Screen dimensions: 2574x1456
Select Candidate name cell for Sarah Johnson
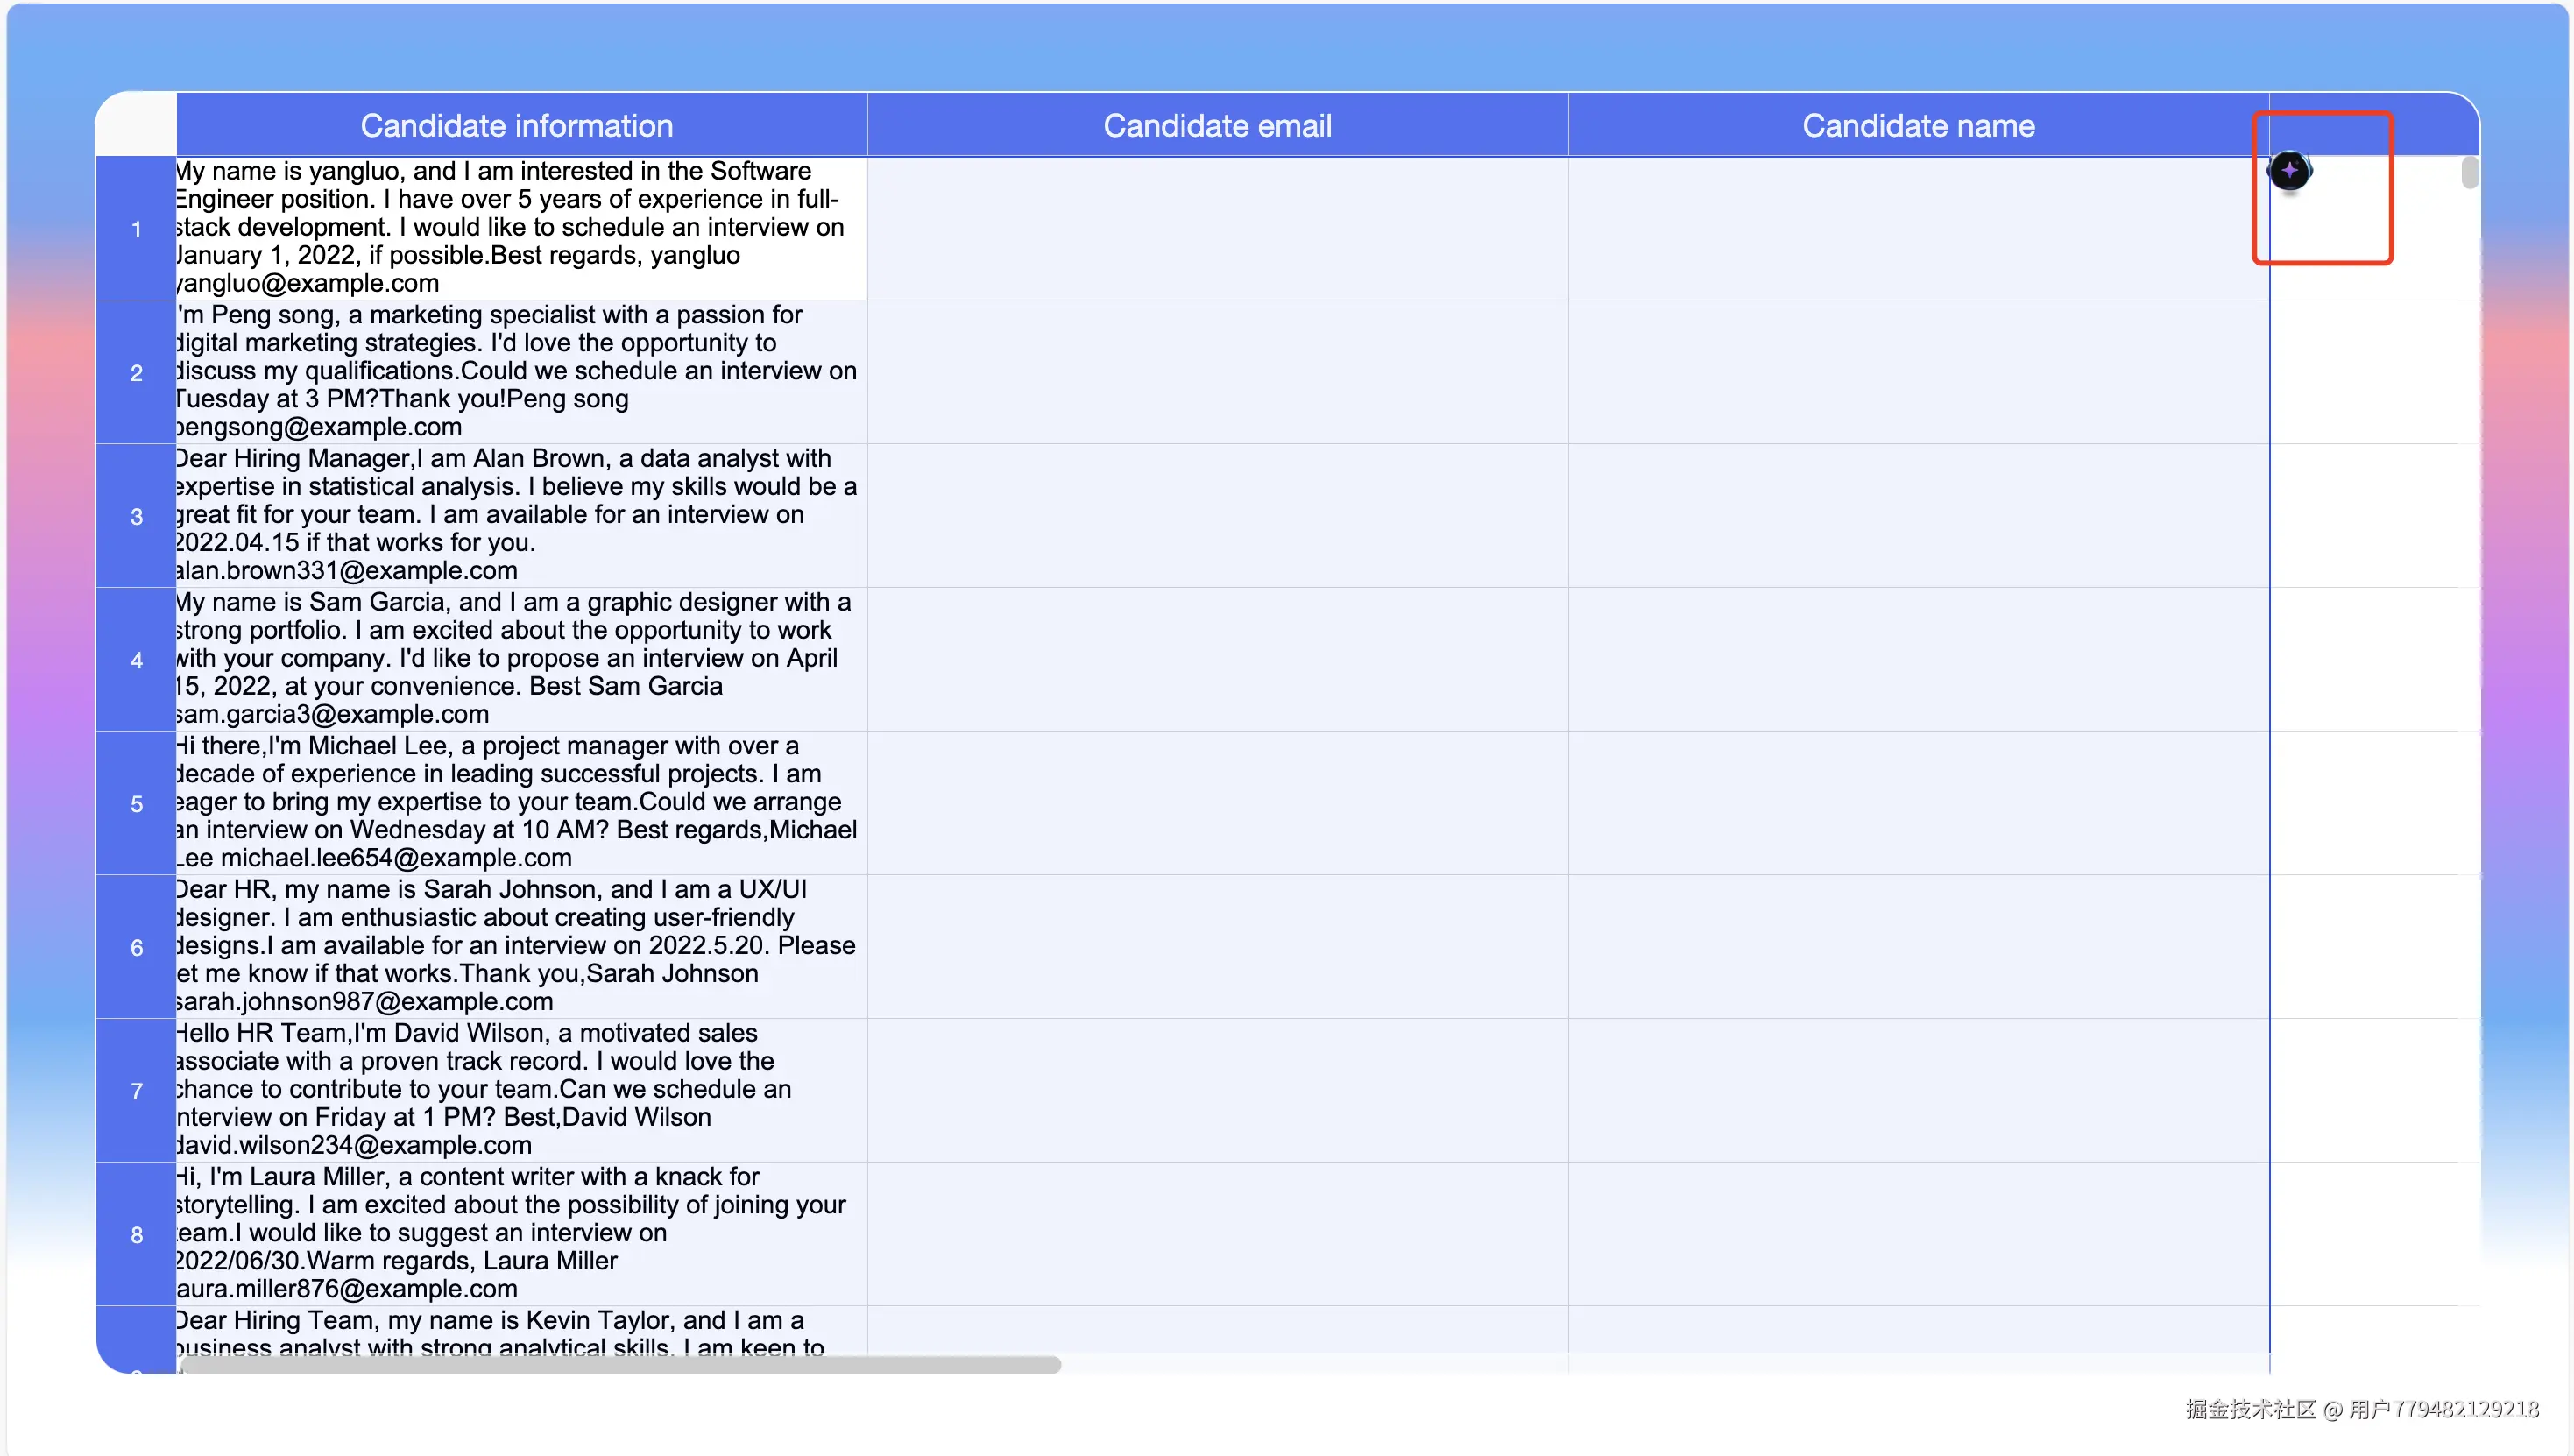click(x=1917, y=946)
